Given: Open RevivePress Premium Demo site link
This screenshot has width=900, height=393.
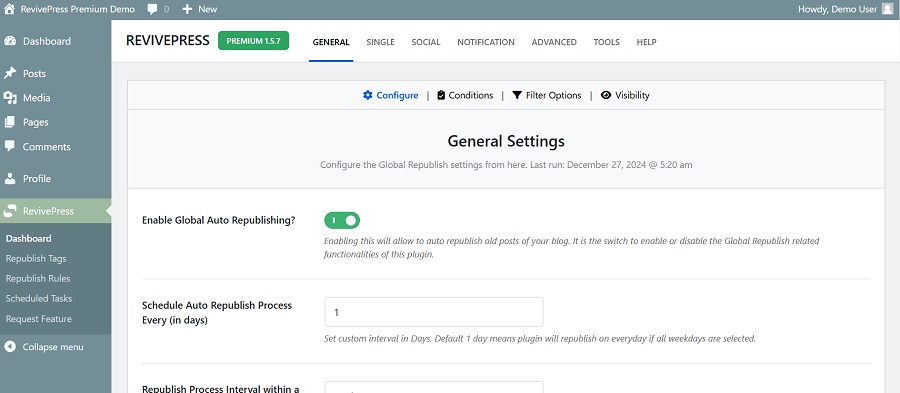Looking at the screenshot, I should pos(77,9).
